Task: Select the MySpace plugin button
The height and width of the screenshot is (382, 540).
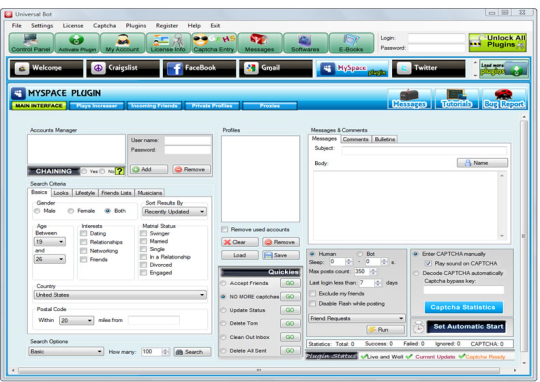Action: pos(352,68)
